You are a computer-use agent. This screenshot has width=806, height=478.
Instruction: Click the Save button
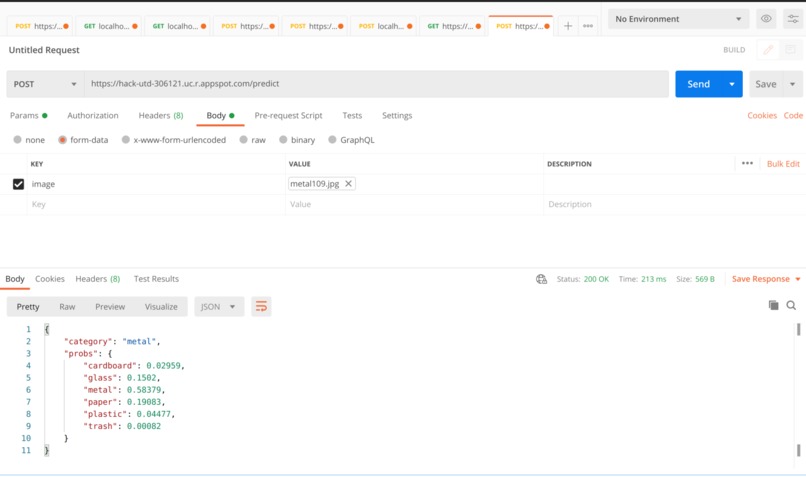pyautogui.click(x=766, y=84)
